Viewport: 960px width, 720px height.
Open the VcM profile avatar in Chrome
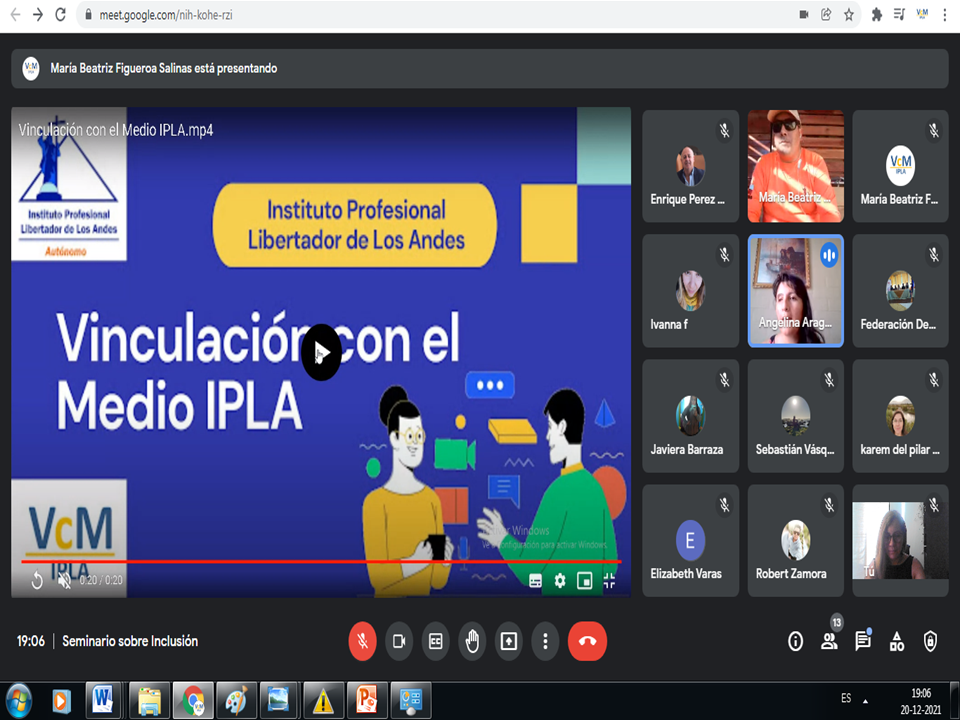922,14
